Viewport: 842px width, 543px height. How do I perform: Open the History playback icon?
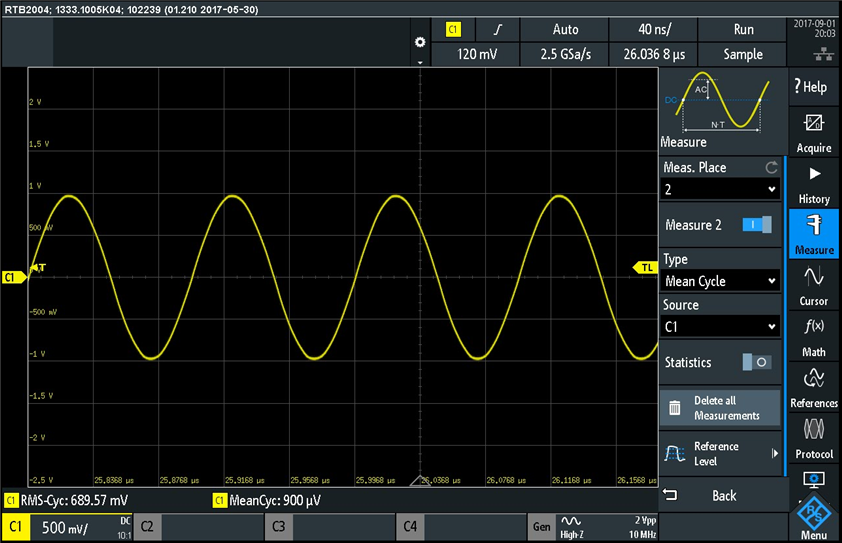[x=814, y=183]
